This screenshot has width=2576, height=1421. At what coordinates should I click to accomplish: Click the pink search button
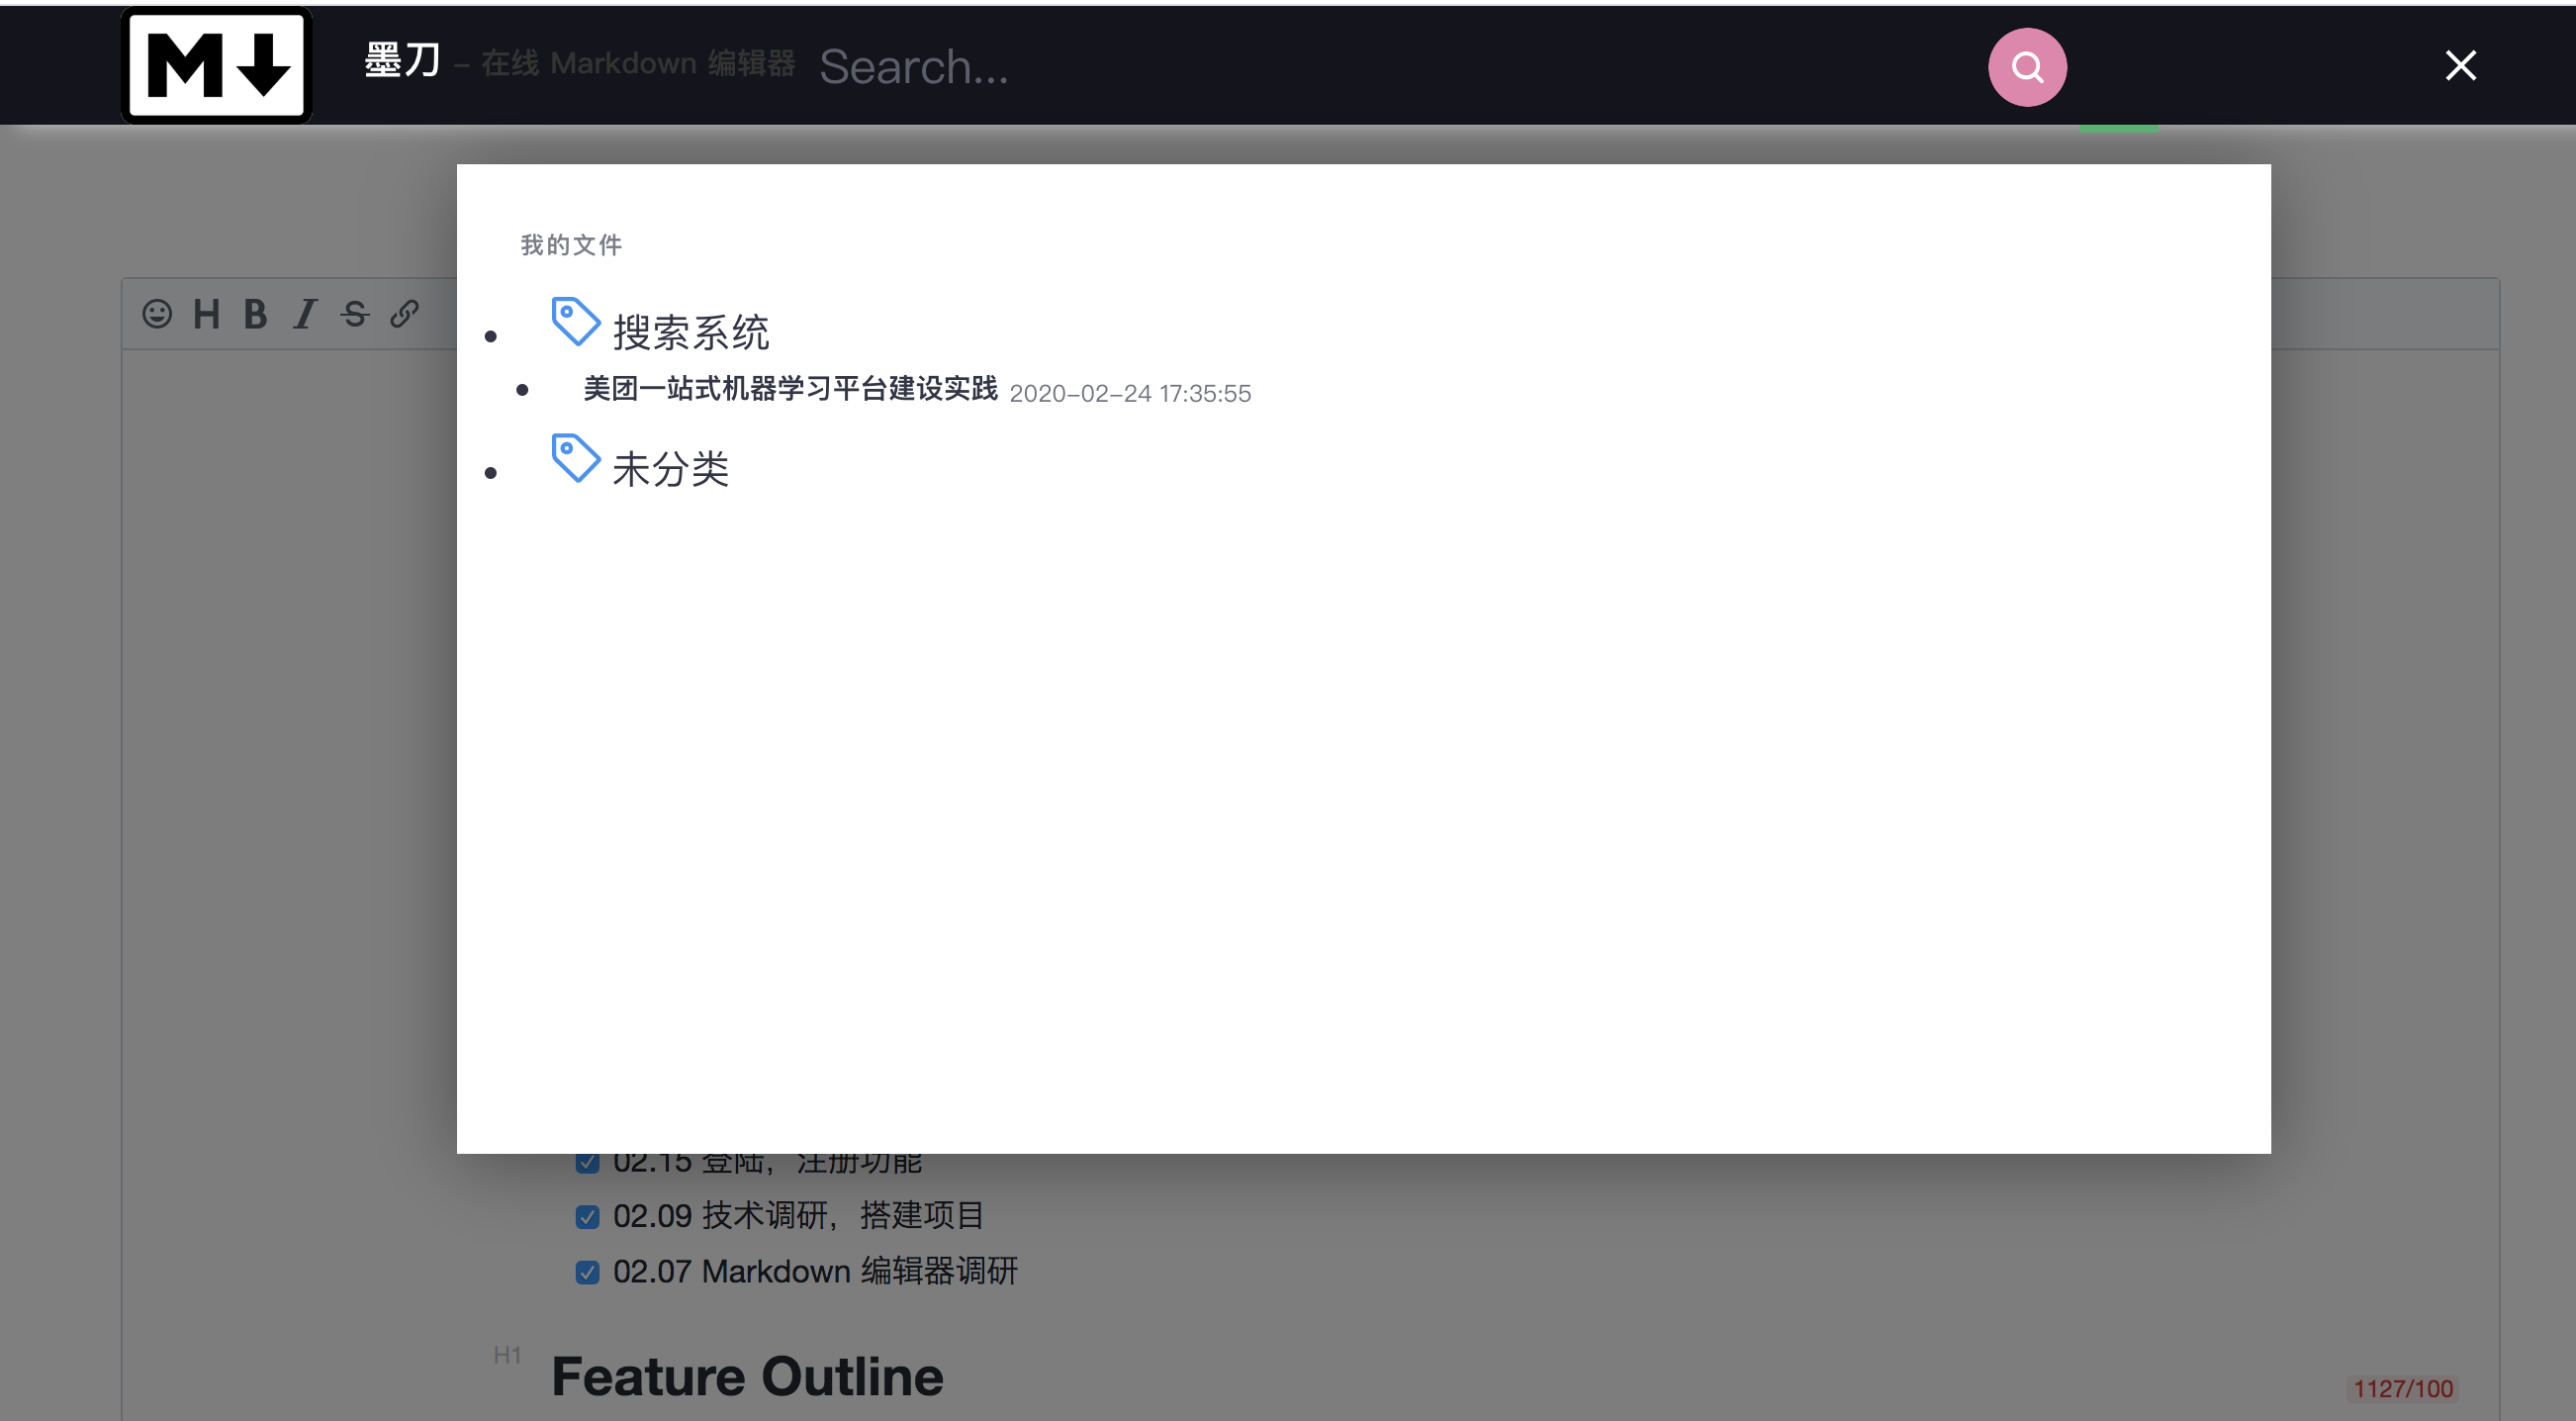pyautogui.click(x=2026, y=67)
